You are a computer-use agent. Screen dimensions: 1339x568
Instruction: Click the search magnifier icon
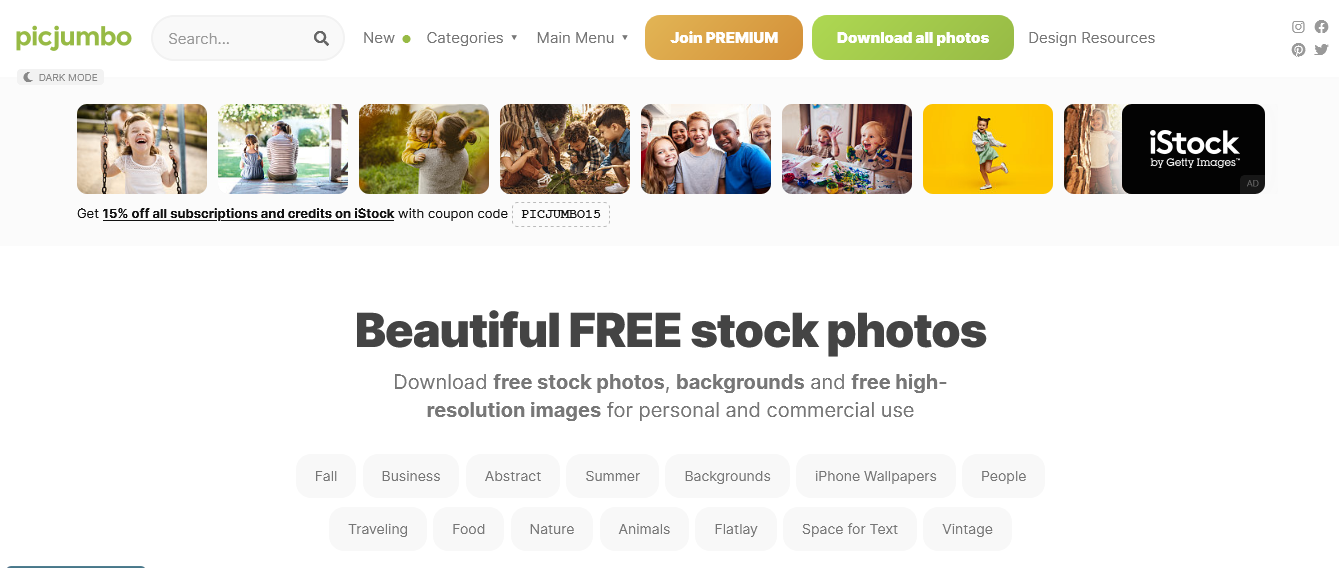[321, 38]
